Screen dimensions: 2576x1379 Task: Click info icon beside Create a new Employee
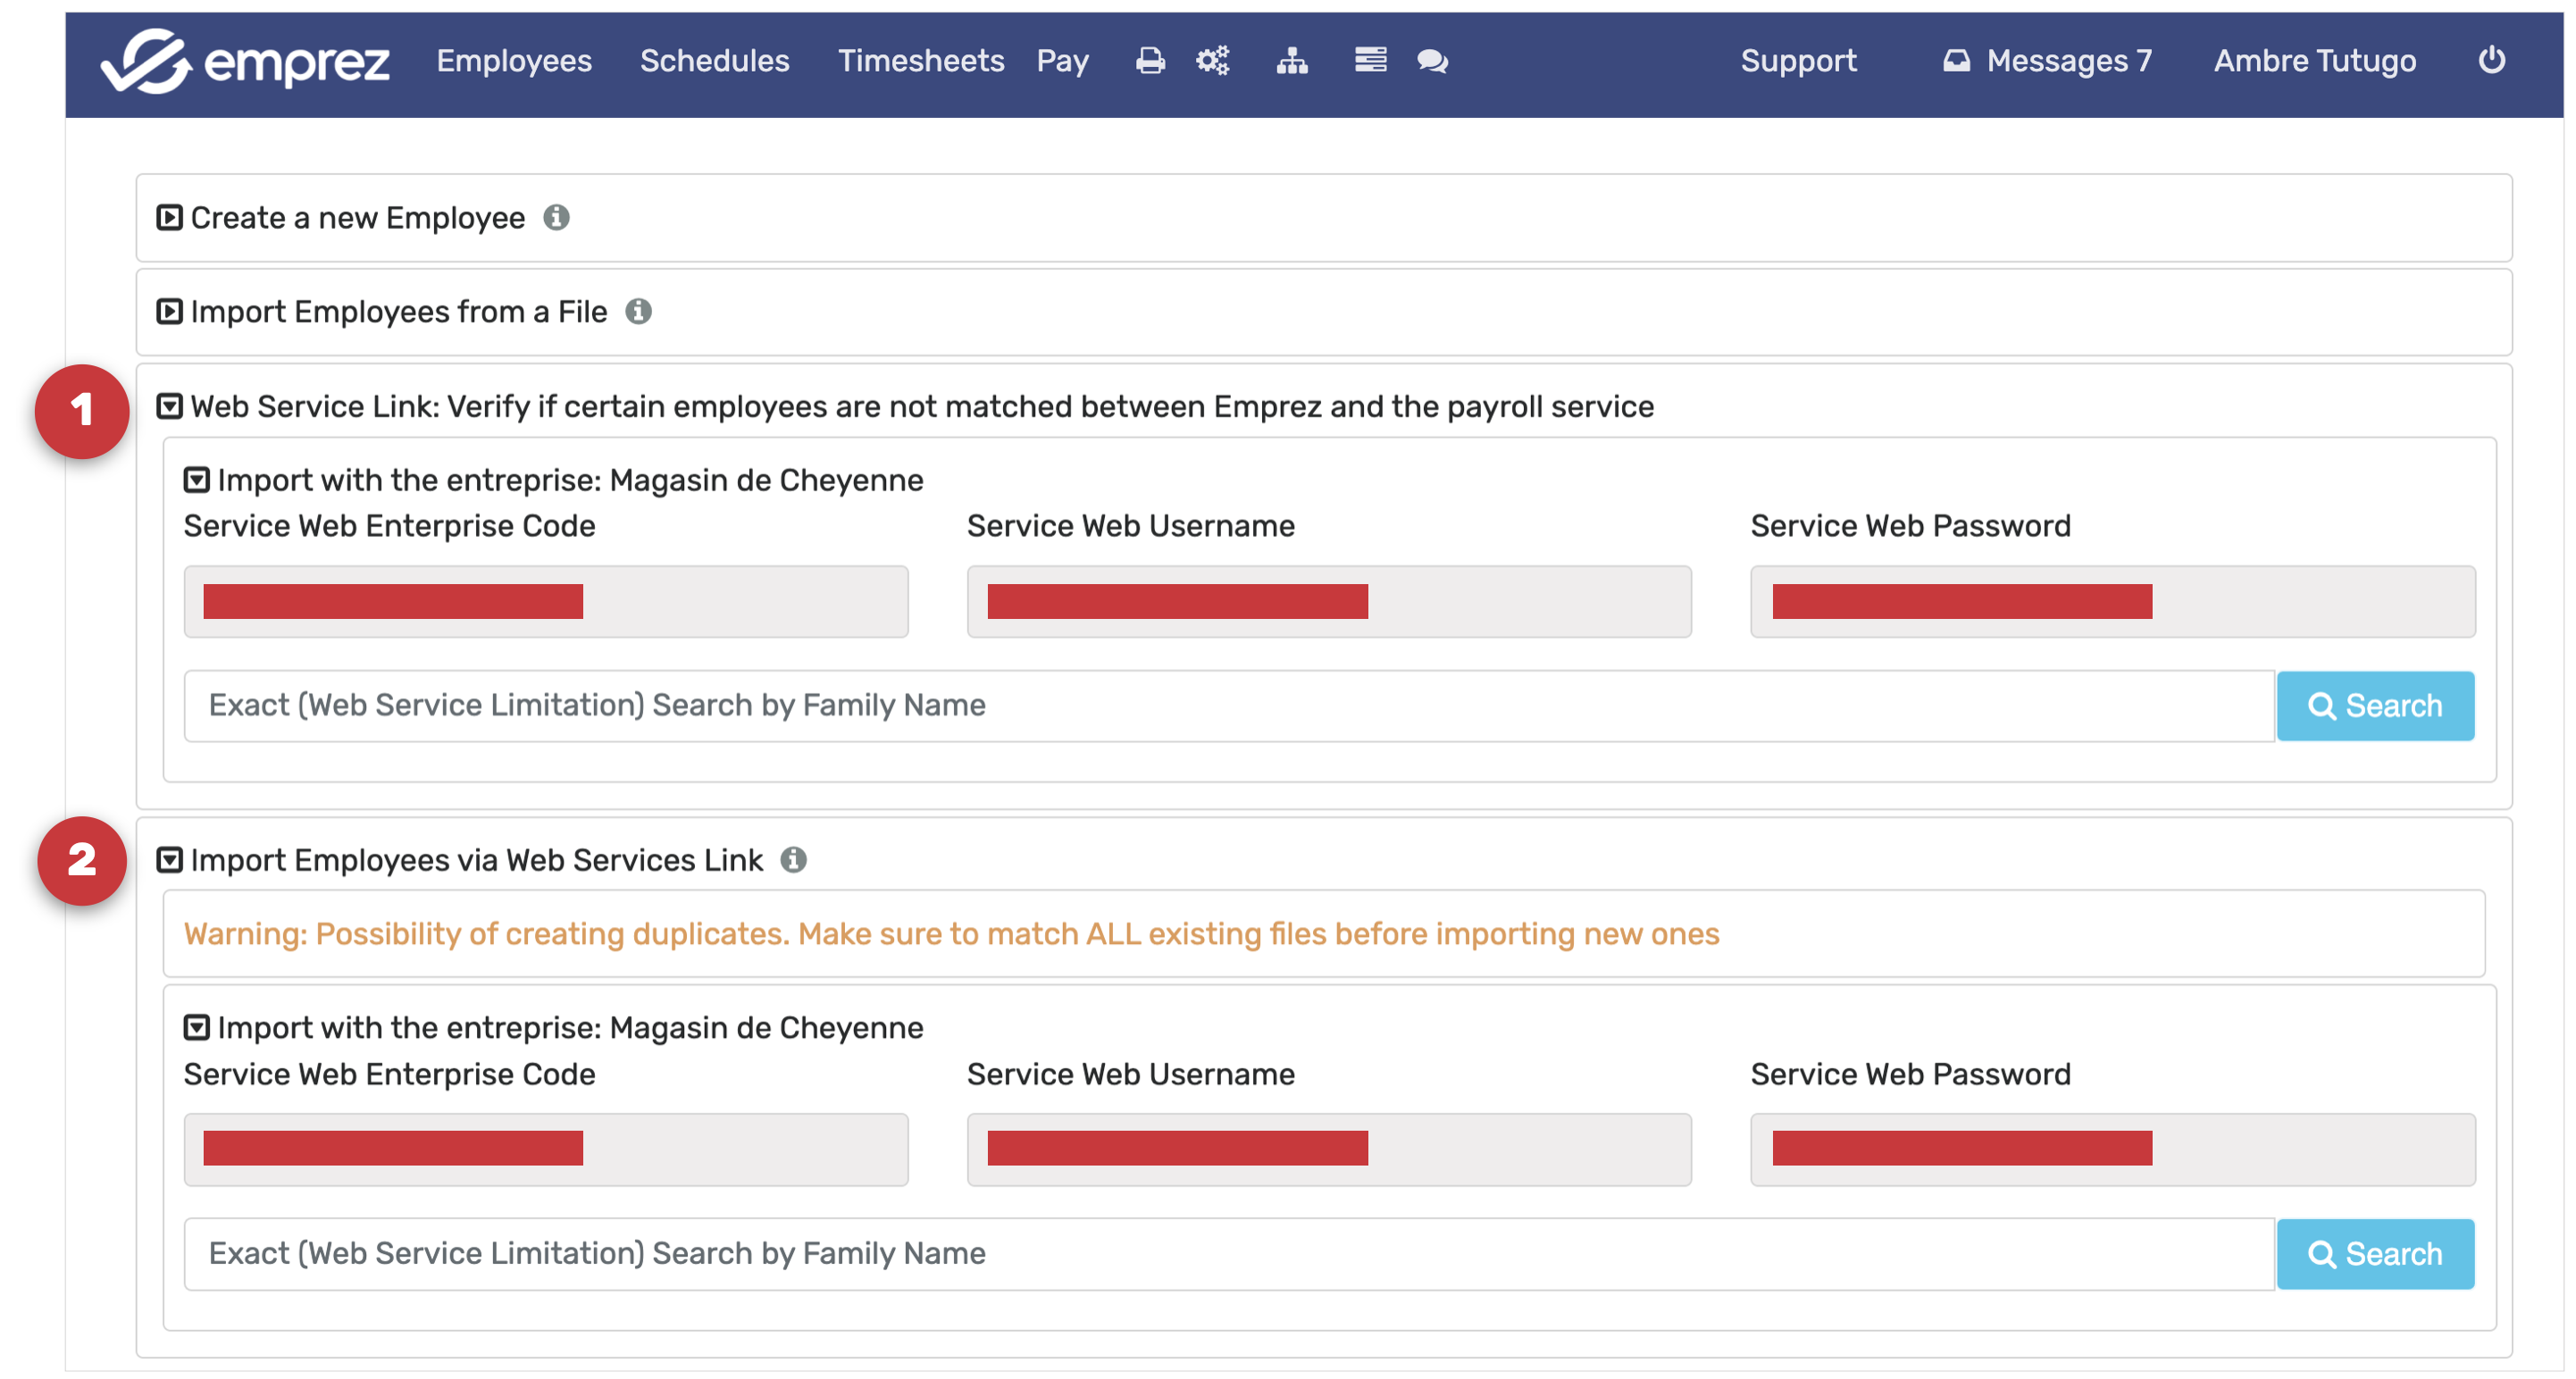[557, 217]
